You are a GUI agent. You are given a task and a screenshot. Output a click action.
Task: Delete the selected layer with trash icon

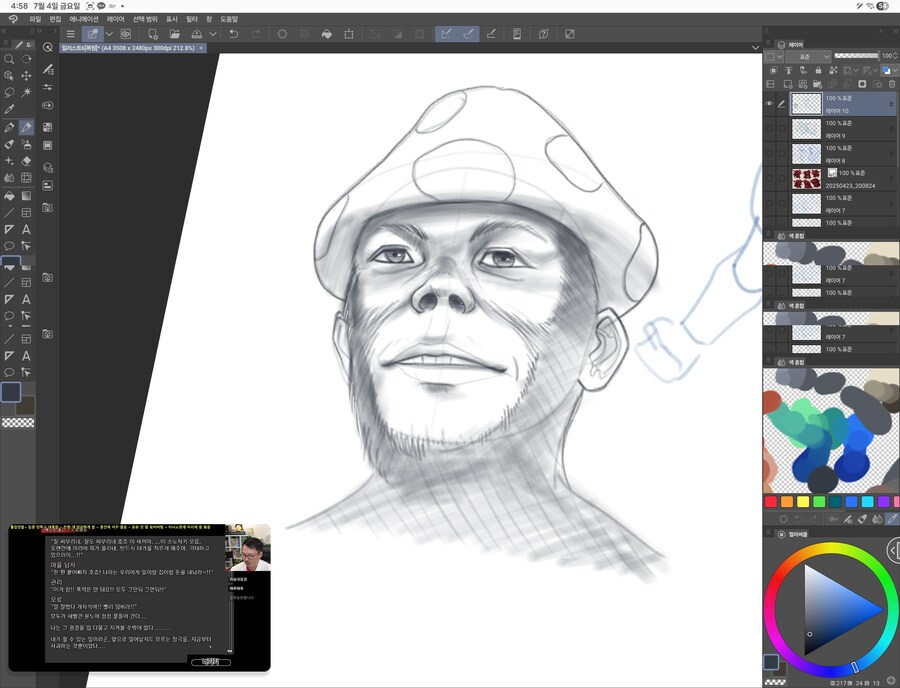[x=892, y=84]
